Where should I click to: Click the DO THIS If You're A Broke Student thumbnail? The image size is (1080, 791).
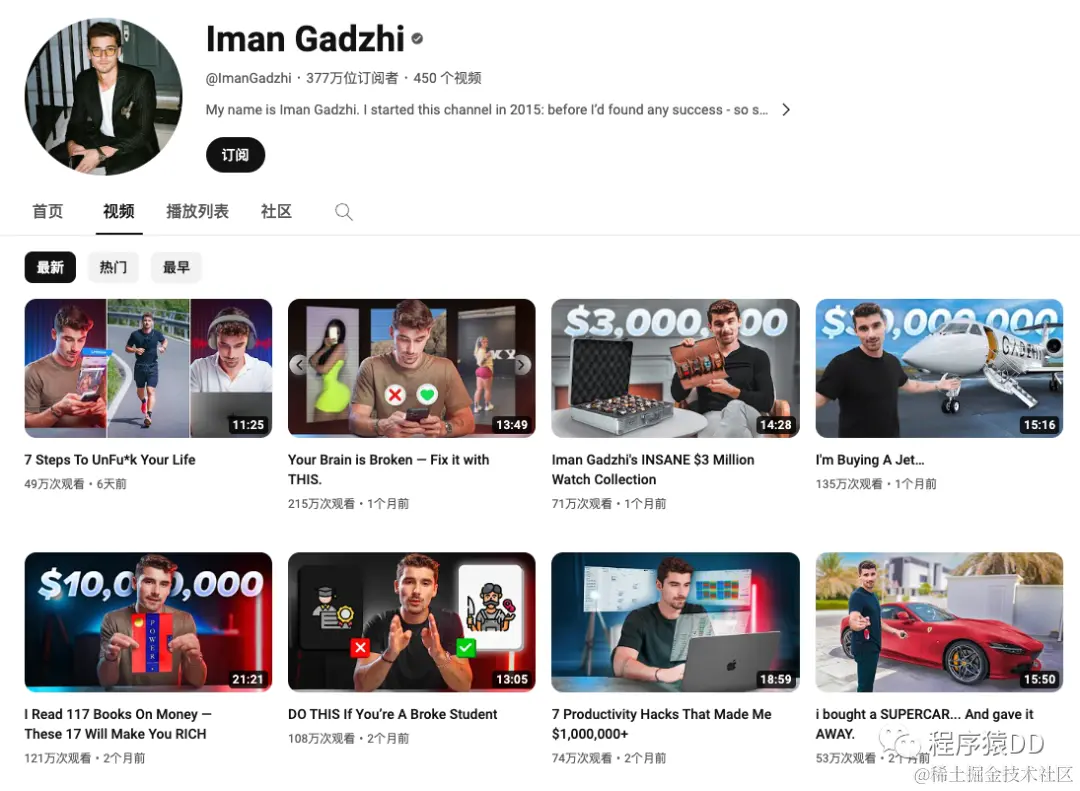click(412, 622)
